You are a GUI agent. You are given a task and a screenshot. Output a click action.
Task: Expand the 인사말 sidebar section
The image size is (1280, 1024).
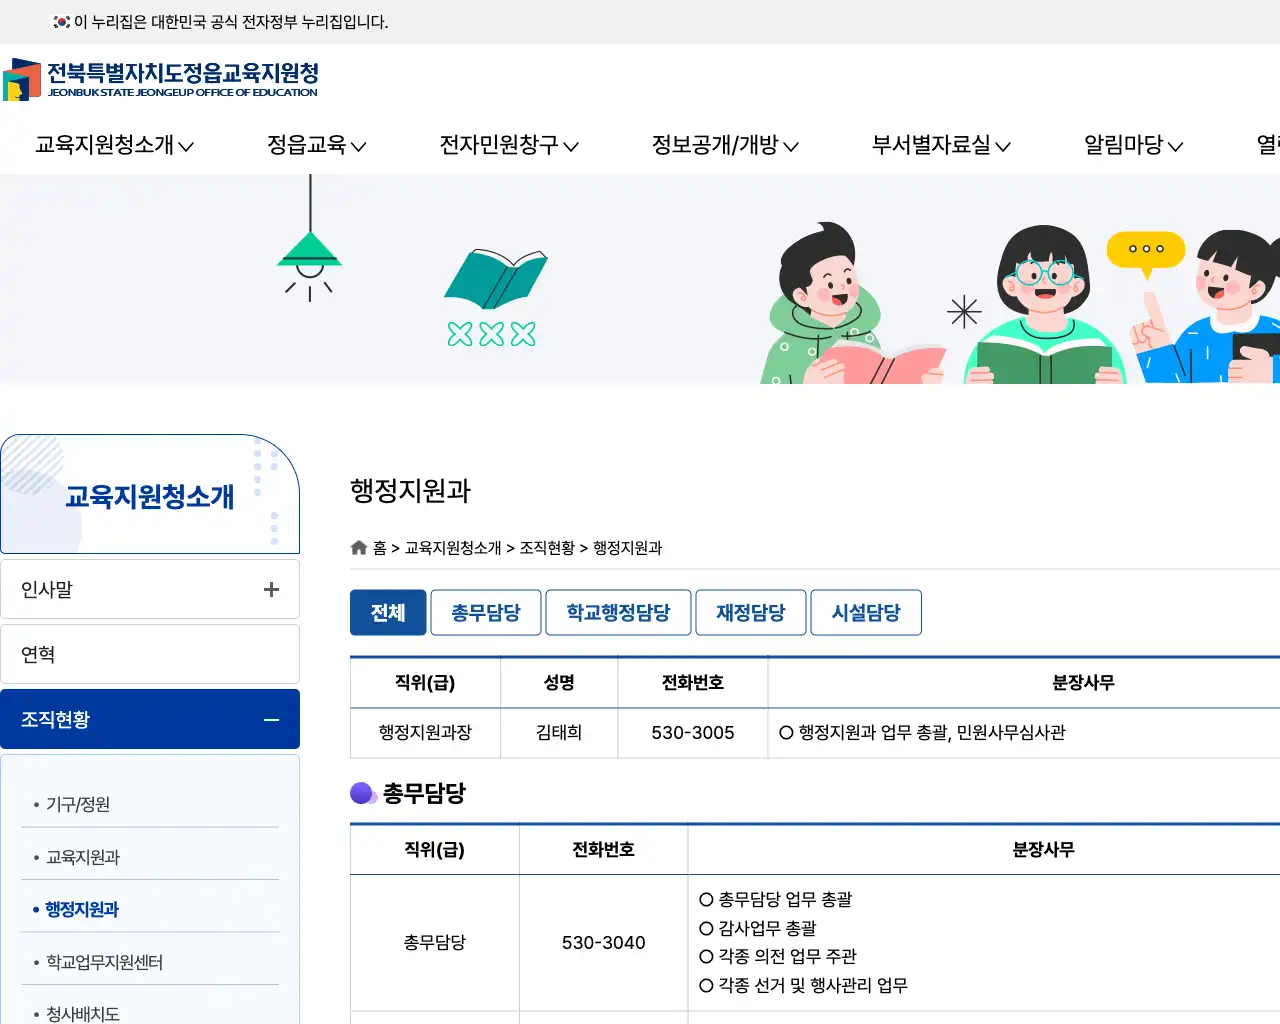[x=270, y=589]
